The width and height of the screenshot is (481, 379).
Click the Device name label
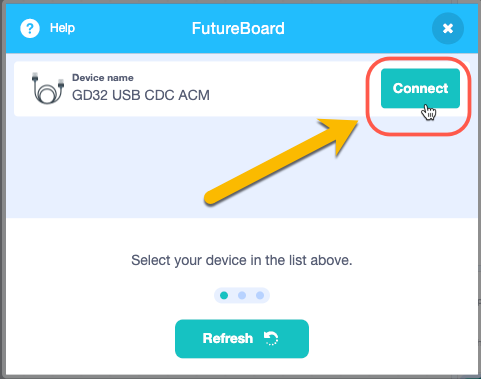103,78
